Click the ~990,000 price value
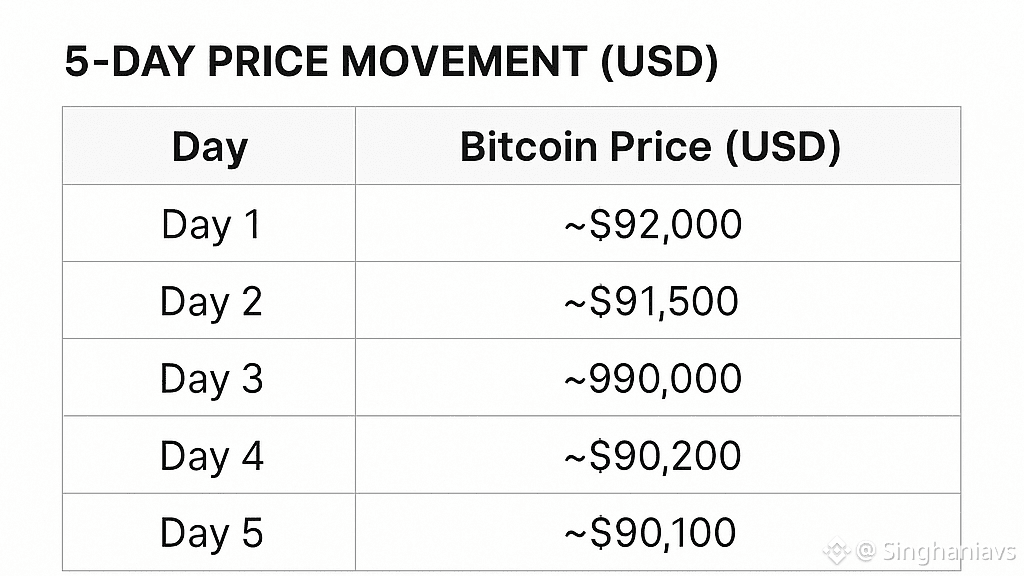 coord(653,378)
